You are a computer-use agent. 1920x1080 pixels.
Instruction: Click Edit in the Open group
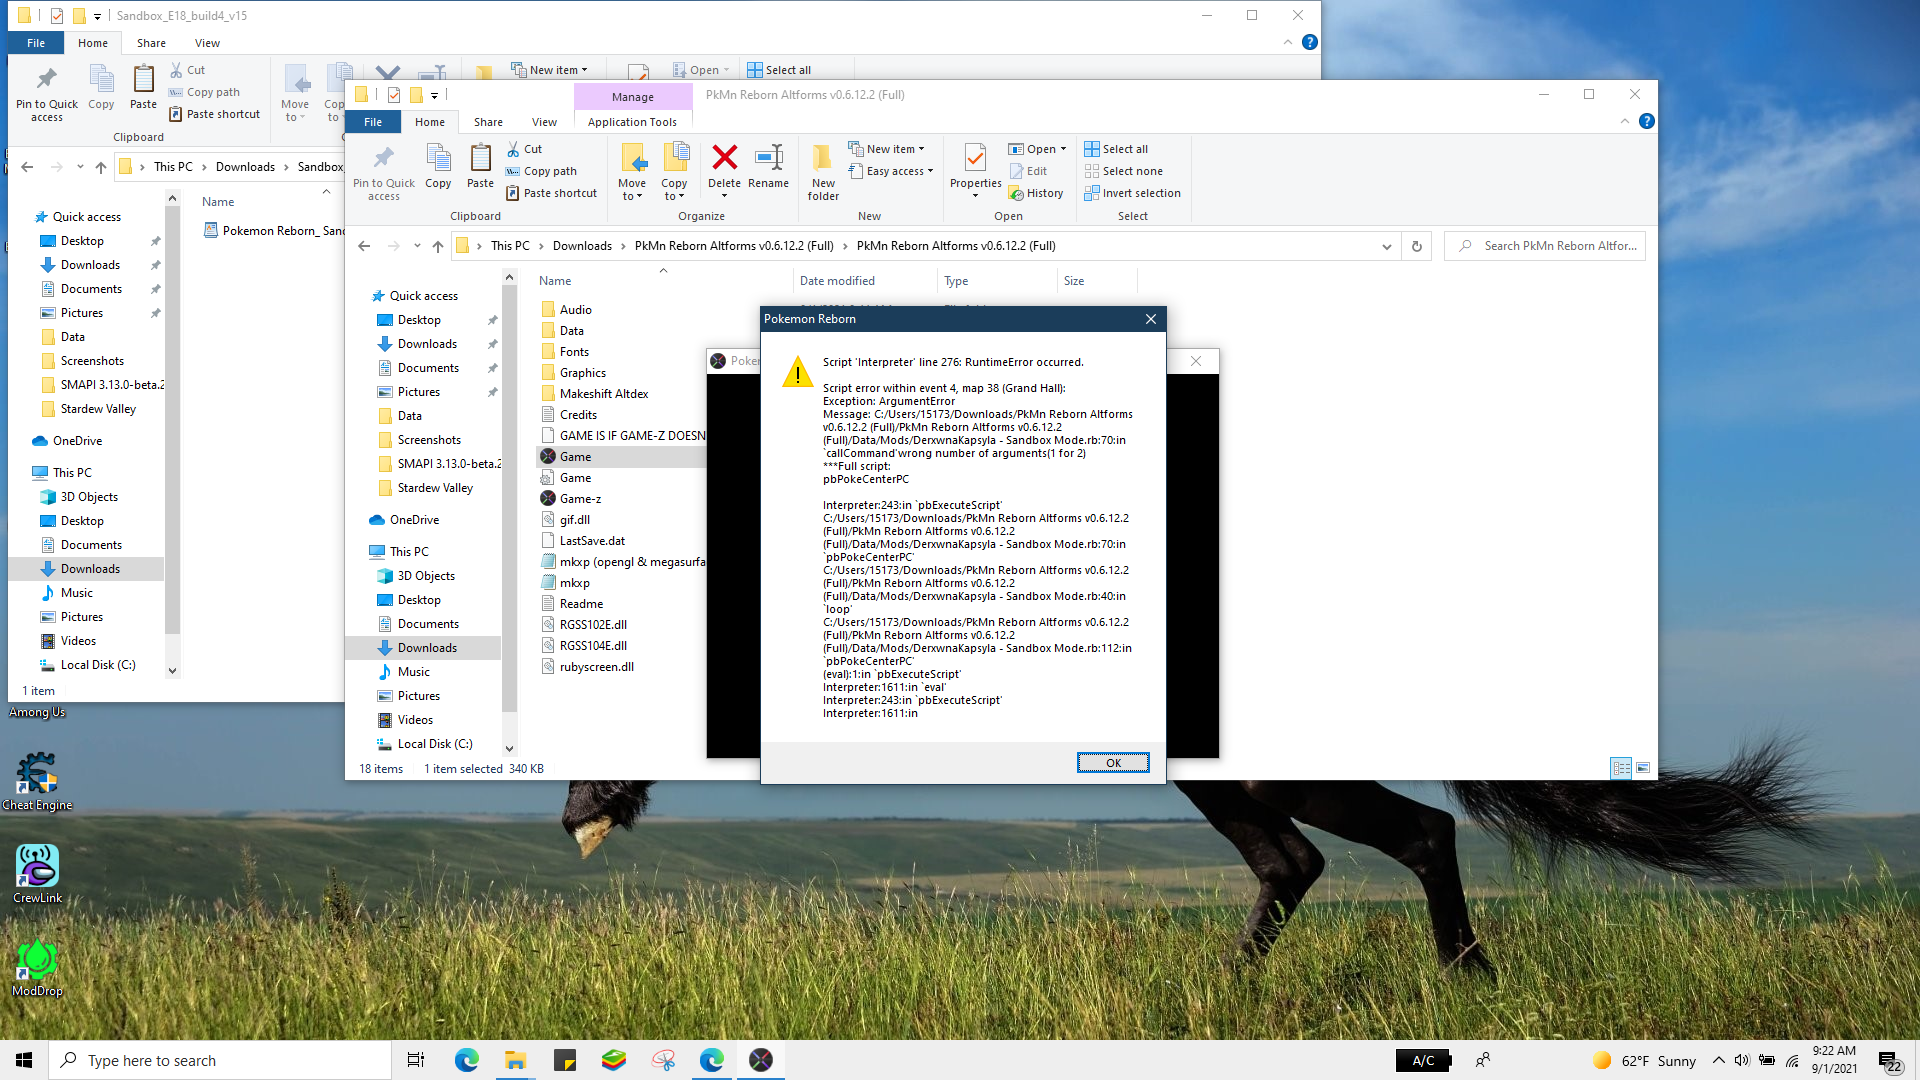click(x=1028, y=171)
